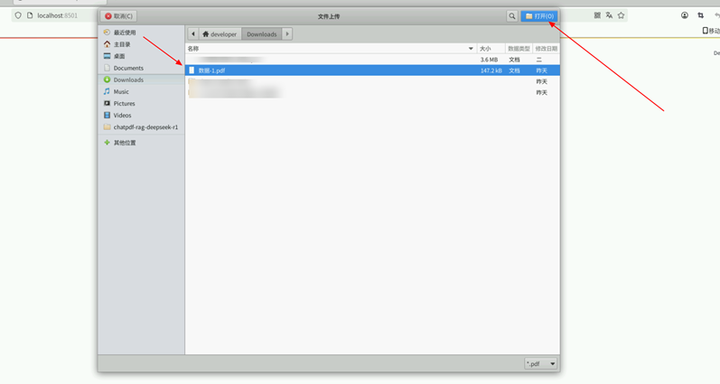
Task: Click the path bar back arrow
Action: [193, 34]
